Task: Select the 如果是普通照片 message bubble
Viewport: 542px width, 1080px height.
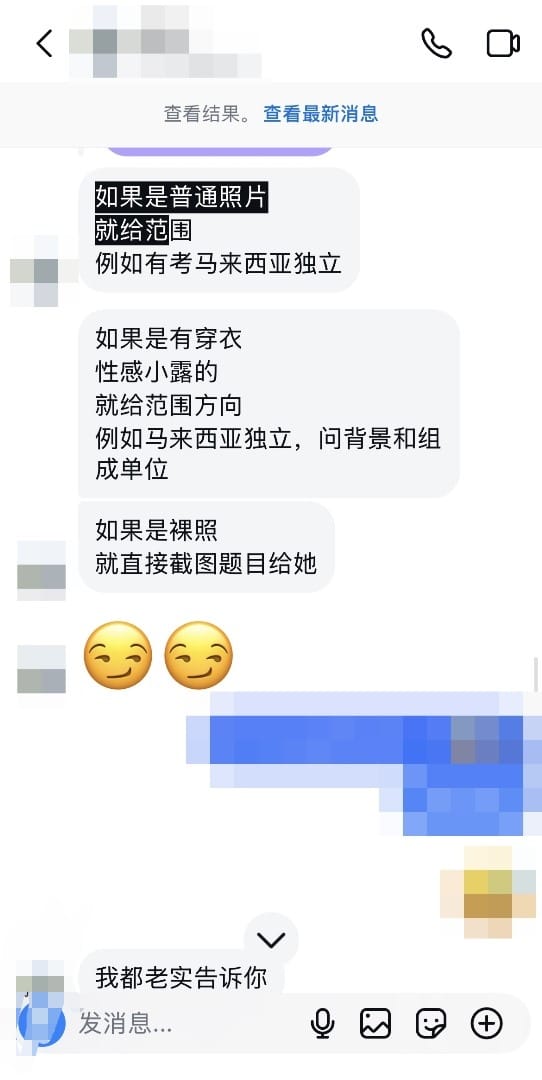Action: pos(219,230)
